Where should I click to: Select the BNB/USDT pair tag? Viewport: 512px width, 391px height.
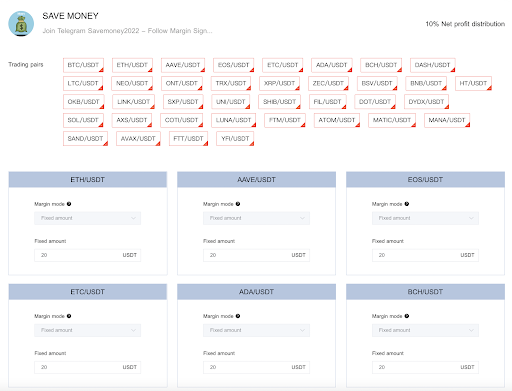426,83
